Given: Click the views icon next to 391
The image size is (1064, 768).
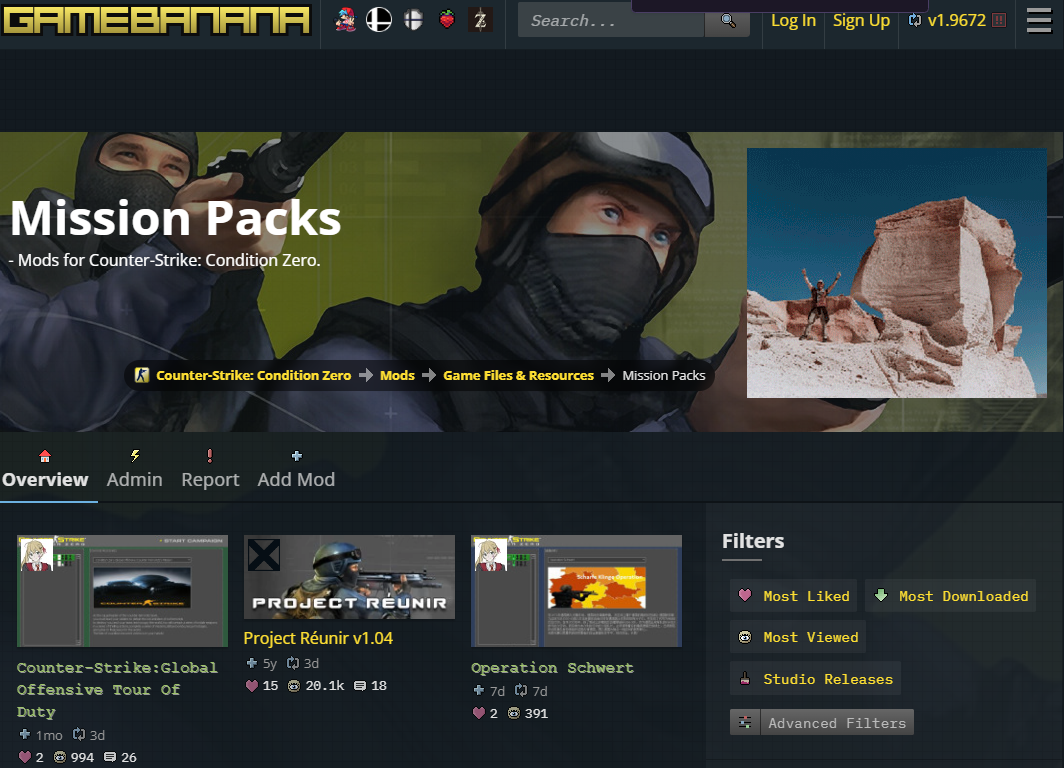Looking at the screenshot, I should (x=514, y=713).
